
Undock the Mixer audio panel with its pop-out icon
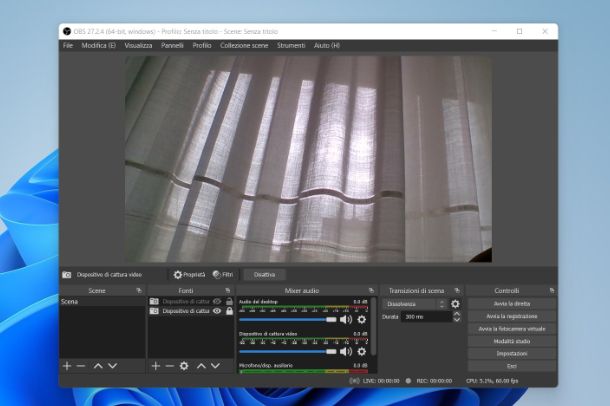point(371,290)
